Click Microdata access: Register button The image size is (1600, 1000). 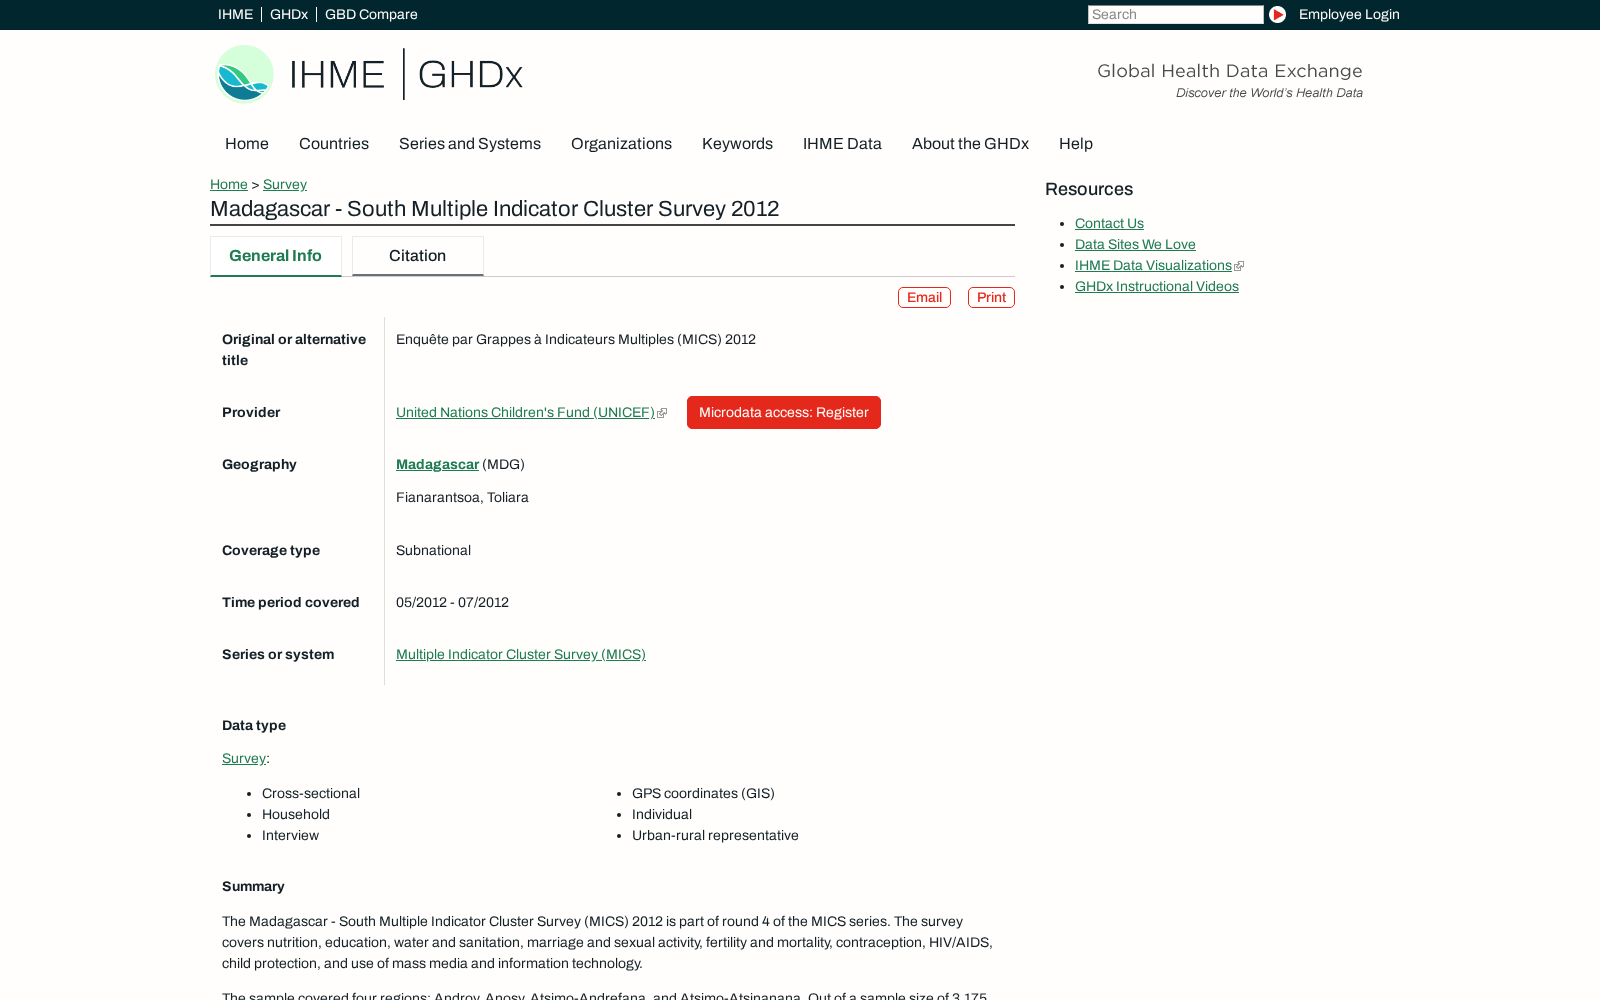784,413
